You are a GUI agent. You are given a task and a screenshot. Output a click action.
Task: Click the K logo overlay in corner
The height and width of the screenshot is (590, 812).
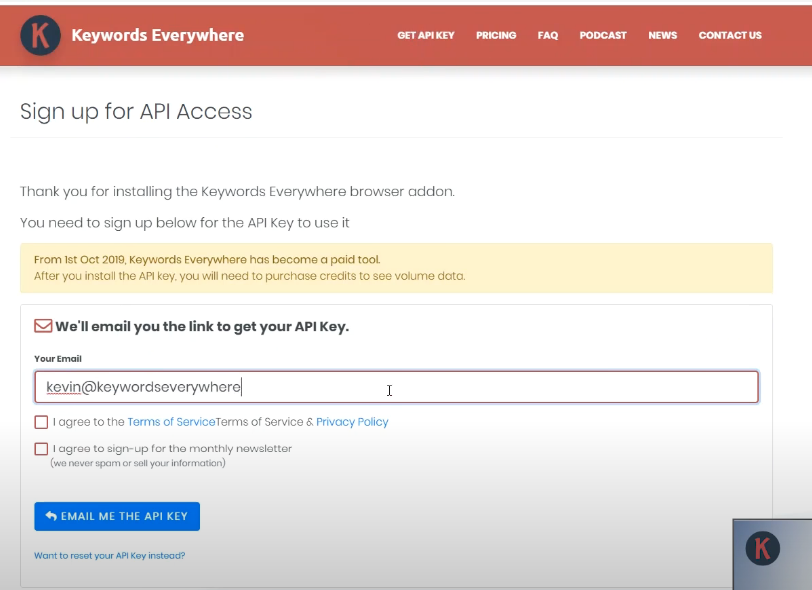(x=763, y=548)
